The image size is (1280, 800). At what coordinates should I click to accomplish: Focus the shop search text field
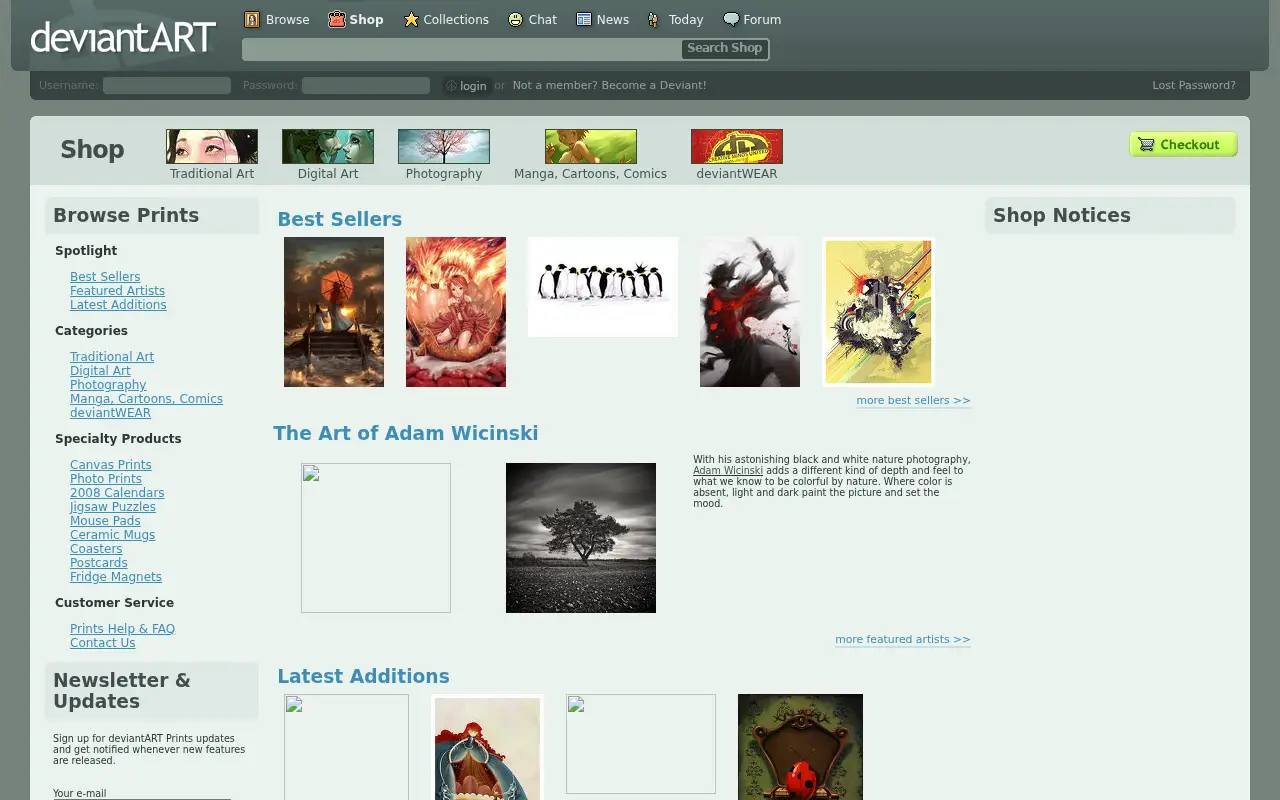pos(462,49)
